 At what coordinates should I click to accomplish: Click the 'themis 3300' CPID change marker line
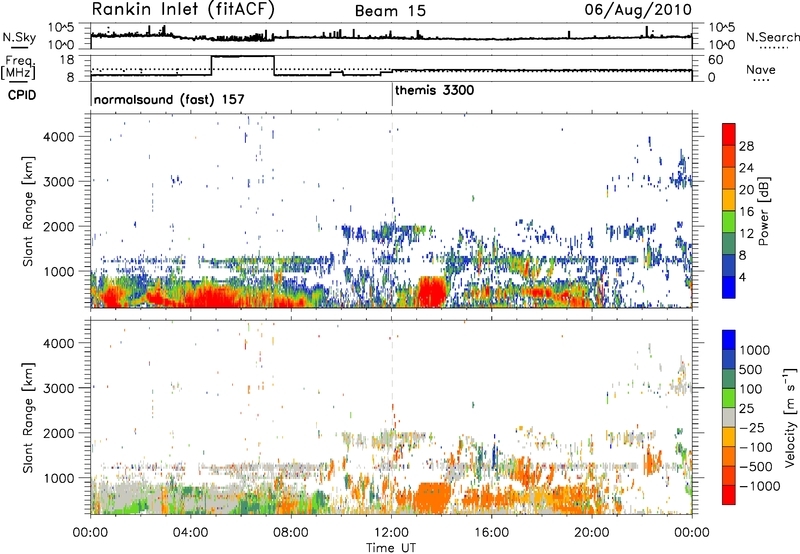pos(392,95)
